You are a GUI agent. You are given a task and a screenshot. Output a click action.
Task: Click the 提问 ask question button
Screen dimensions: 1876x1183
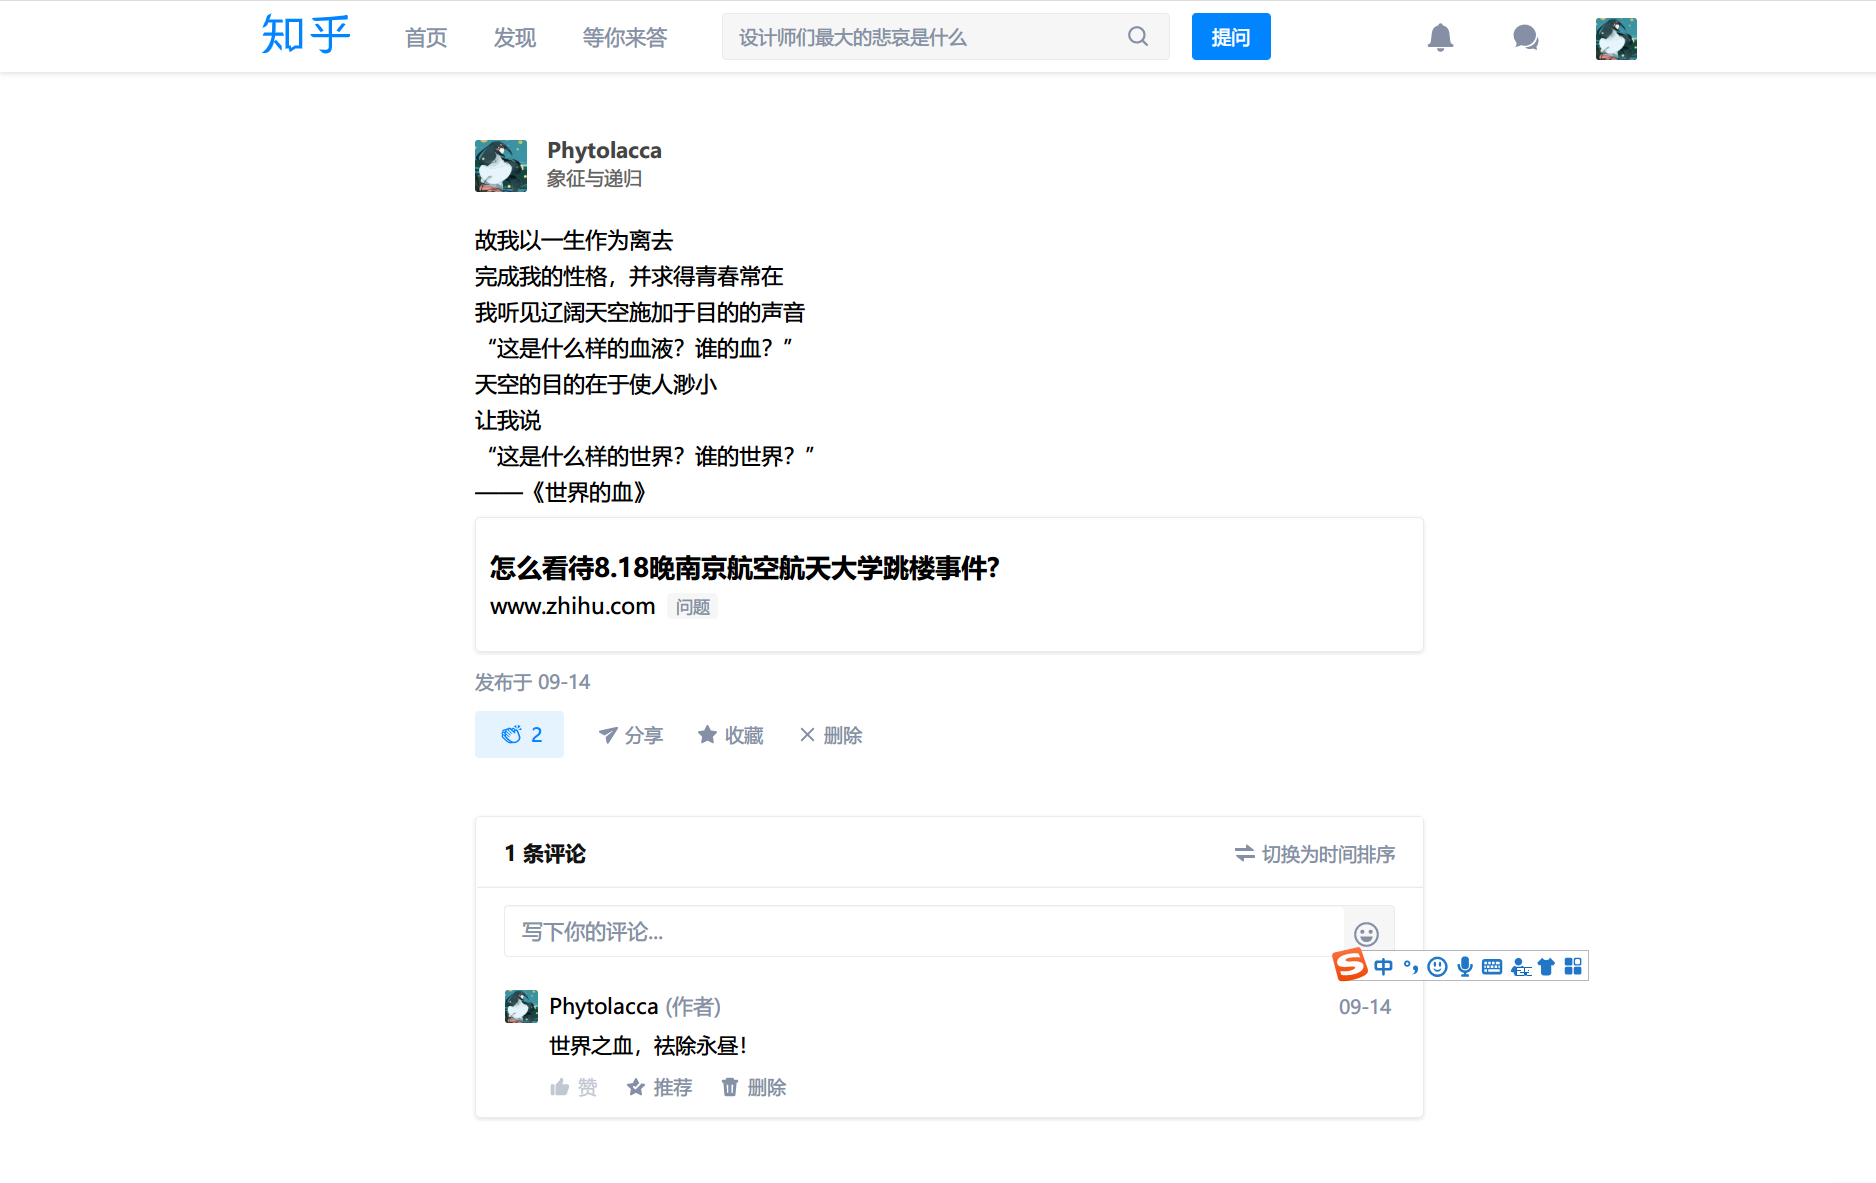(1231, 37)
